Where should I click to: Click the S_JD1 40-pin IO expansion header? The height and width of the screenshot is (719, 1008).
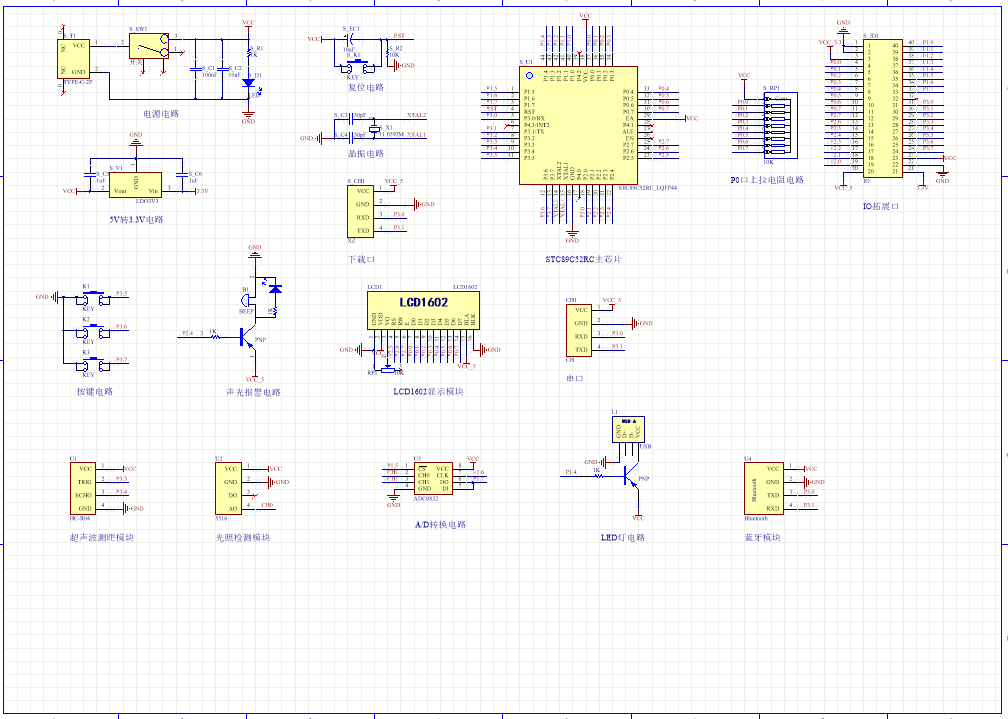882,109
